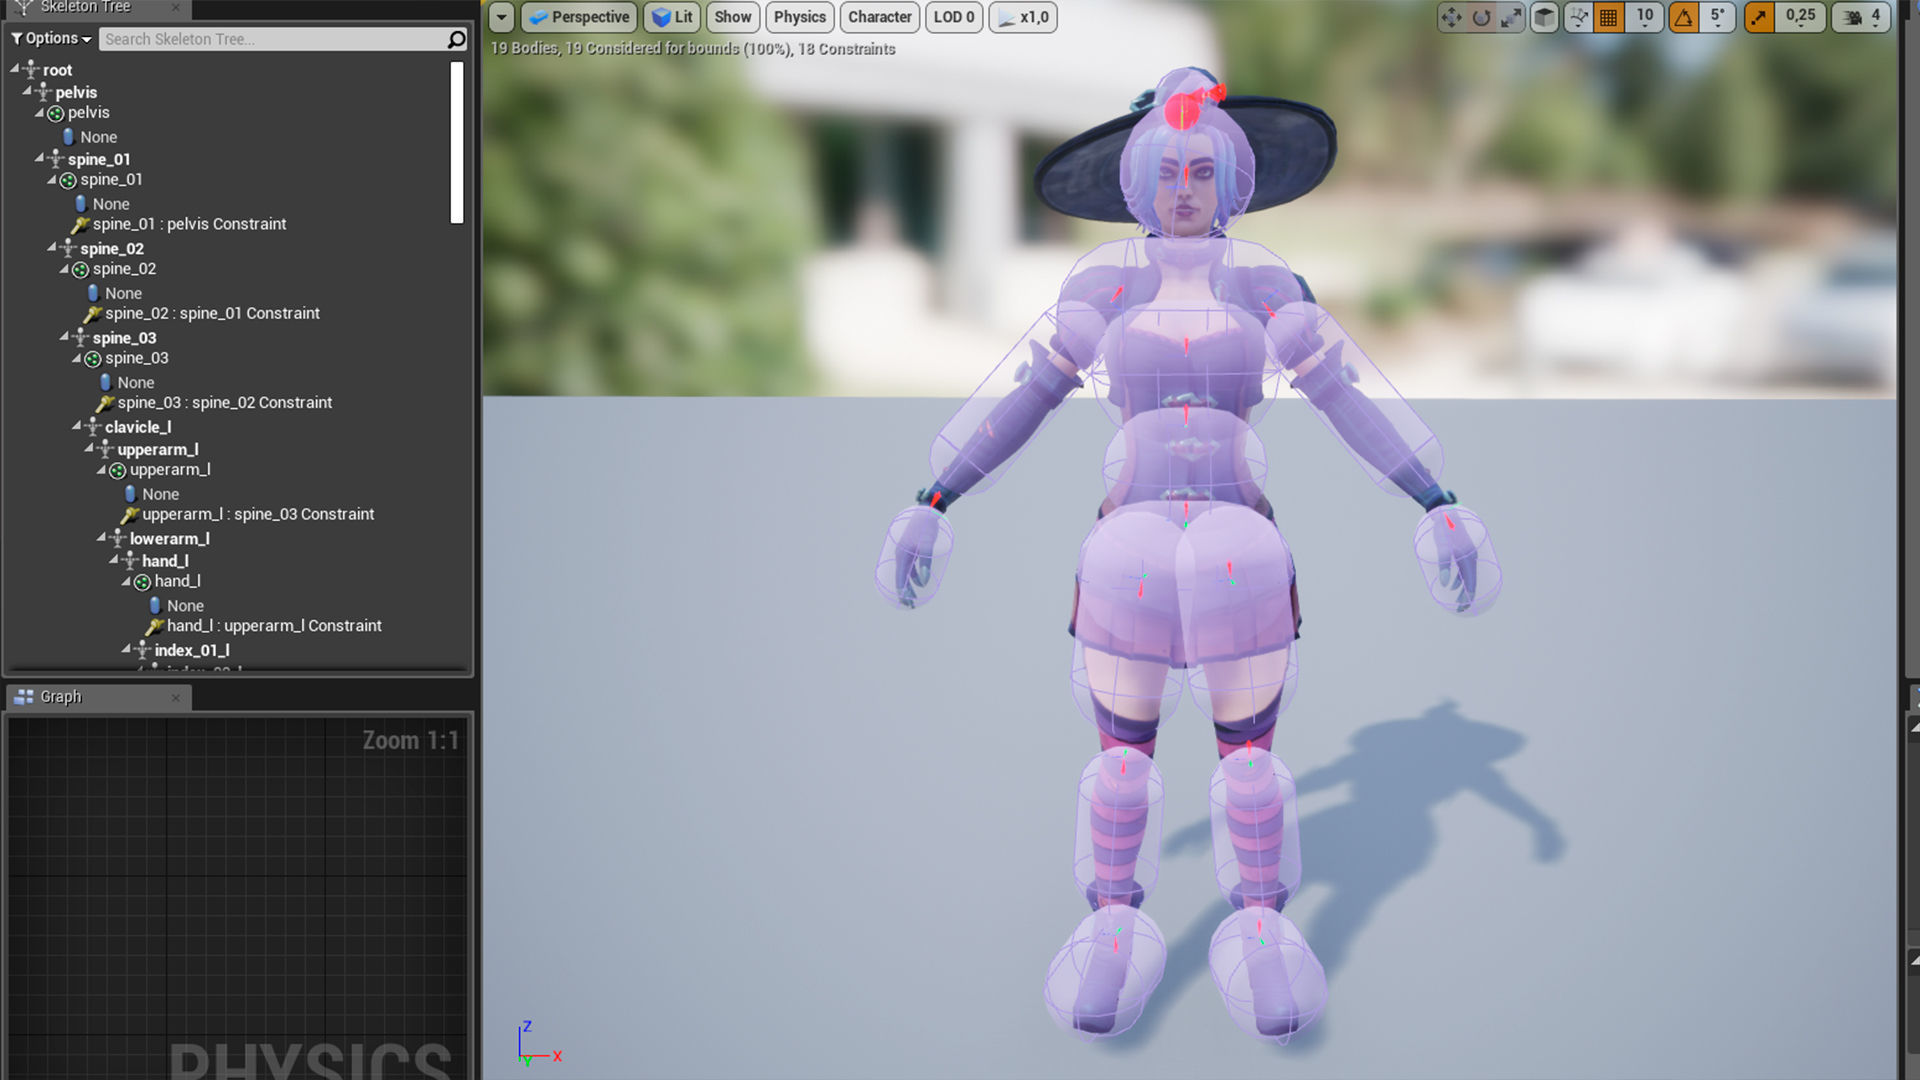Toggle rotation angle snapping
This screenshot has height=1080, width=1920.
pos(1684,17)
